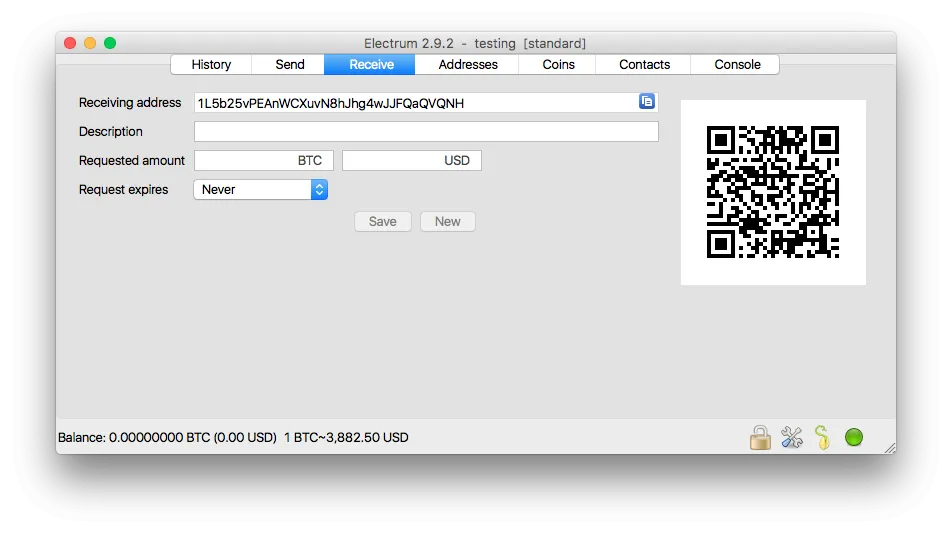Click the USD requested amount field
The height and width of the screenshot is (534, 952).
412,160
